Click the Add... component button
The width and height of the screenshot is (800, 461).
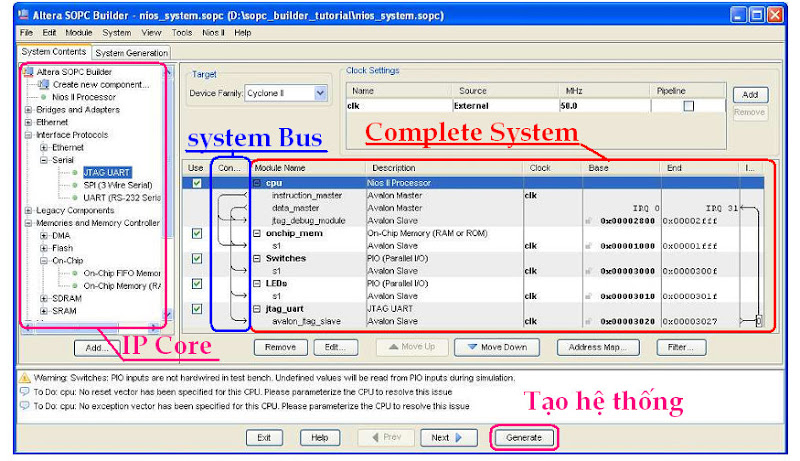click(96, 348)
